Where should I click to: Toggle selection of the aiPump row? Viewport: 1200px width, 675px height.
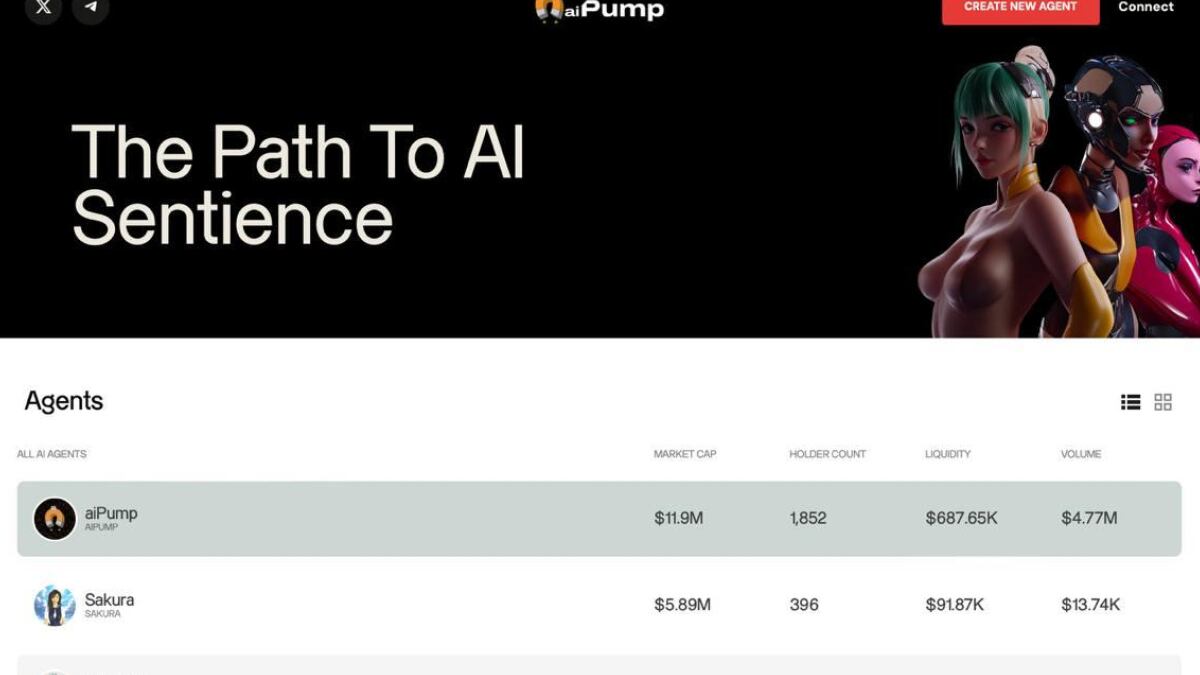[x=400, y=518]
